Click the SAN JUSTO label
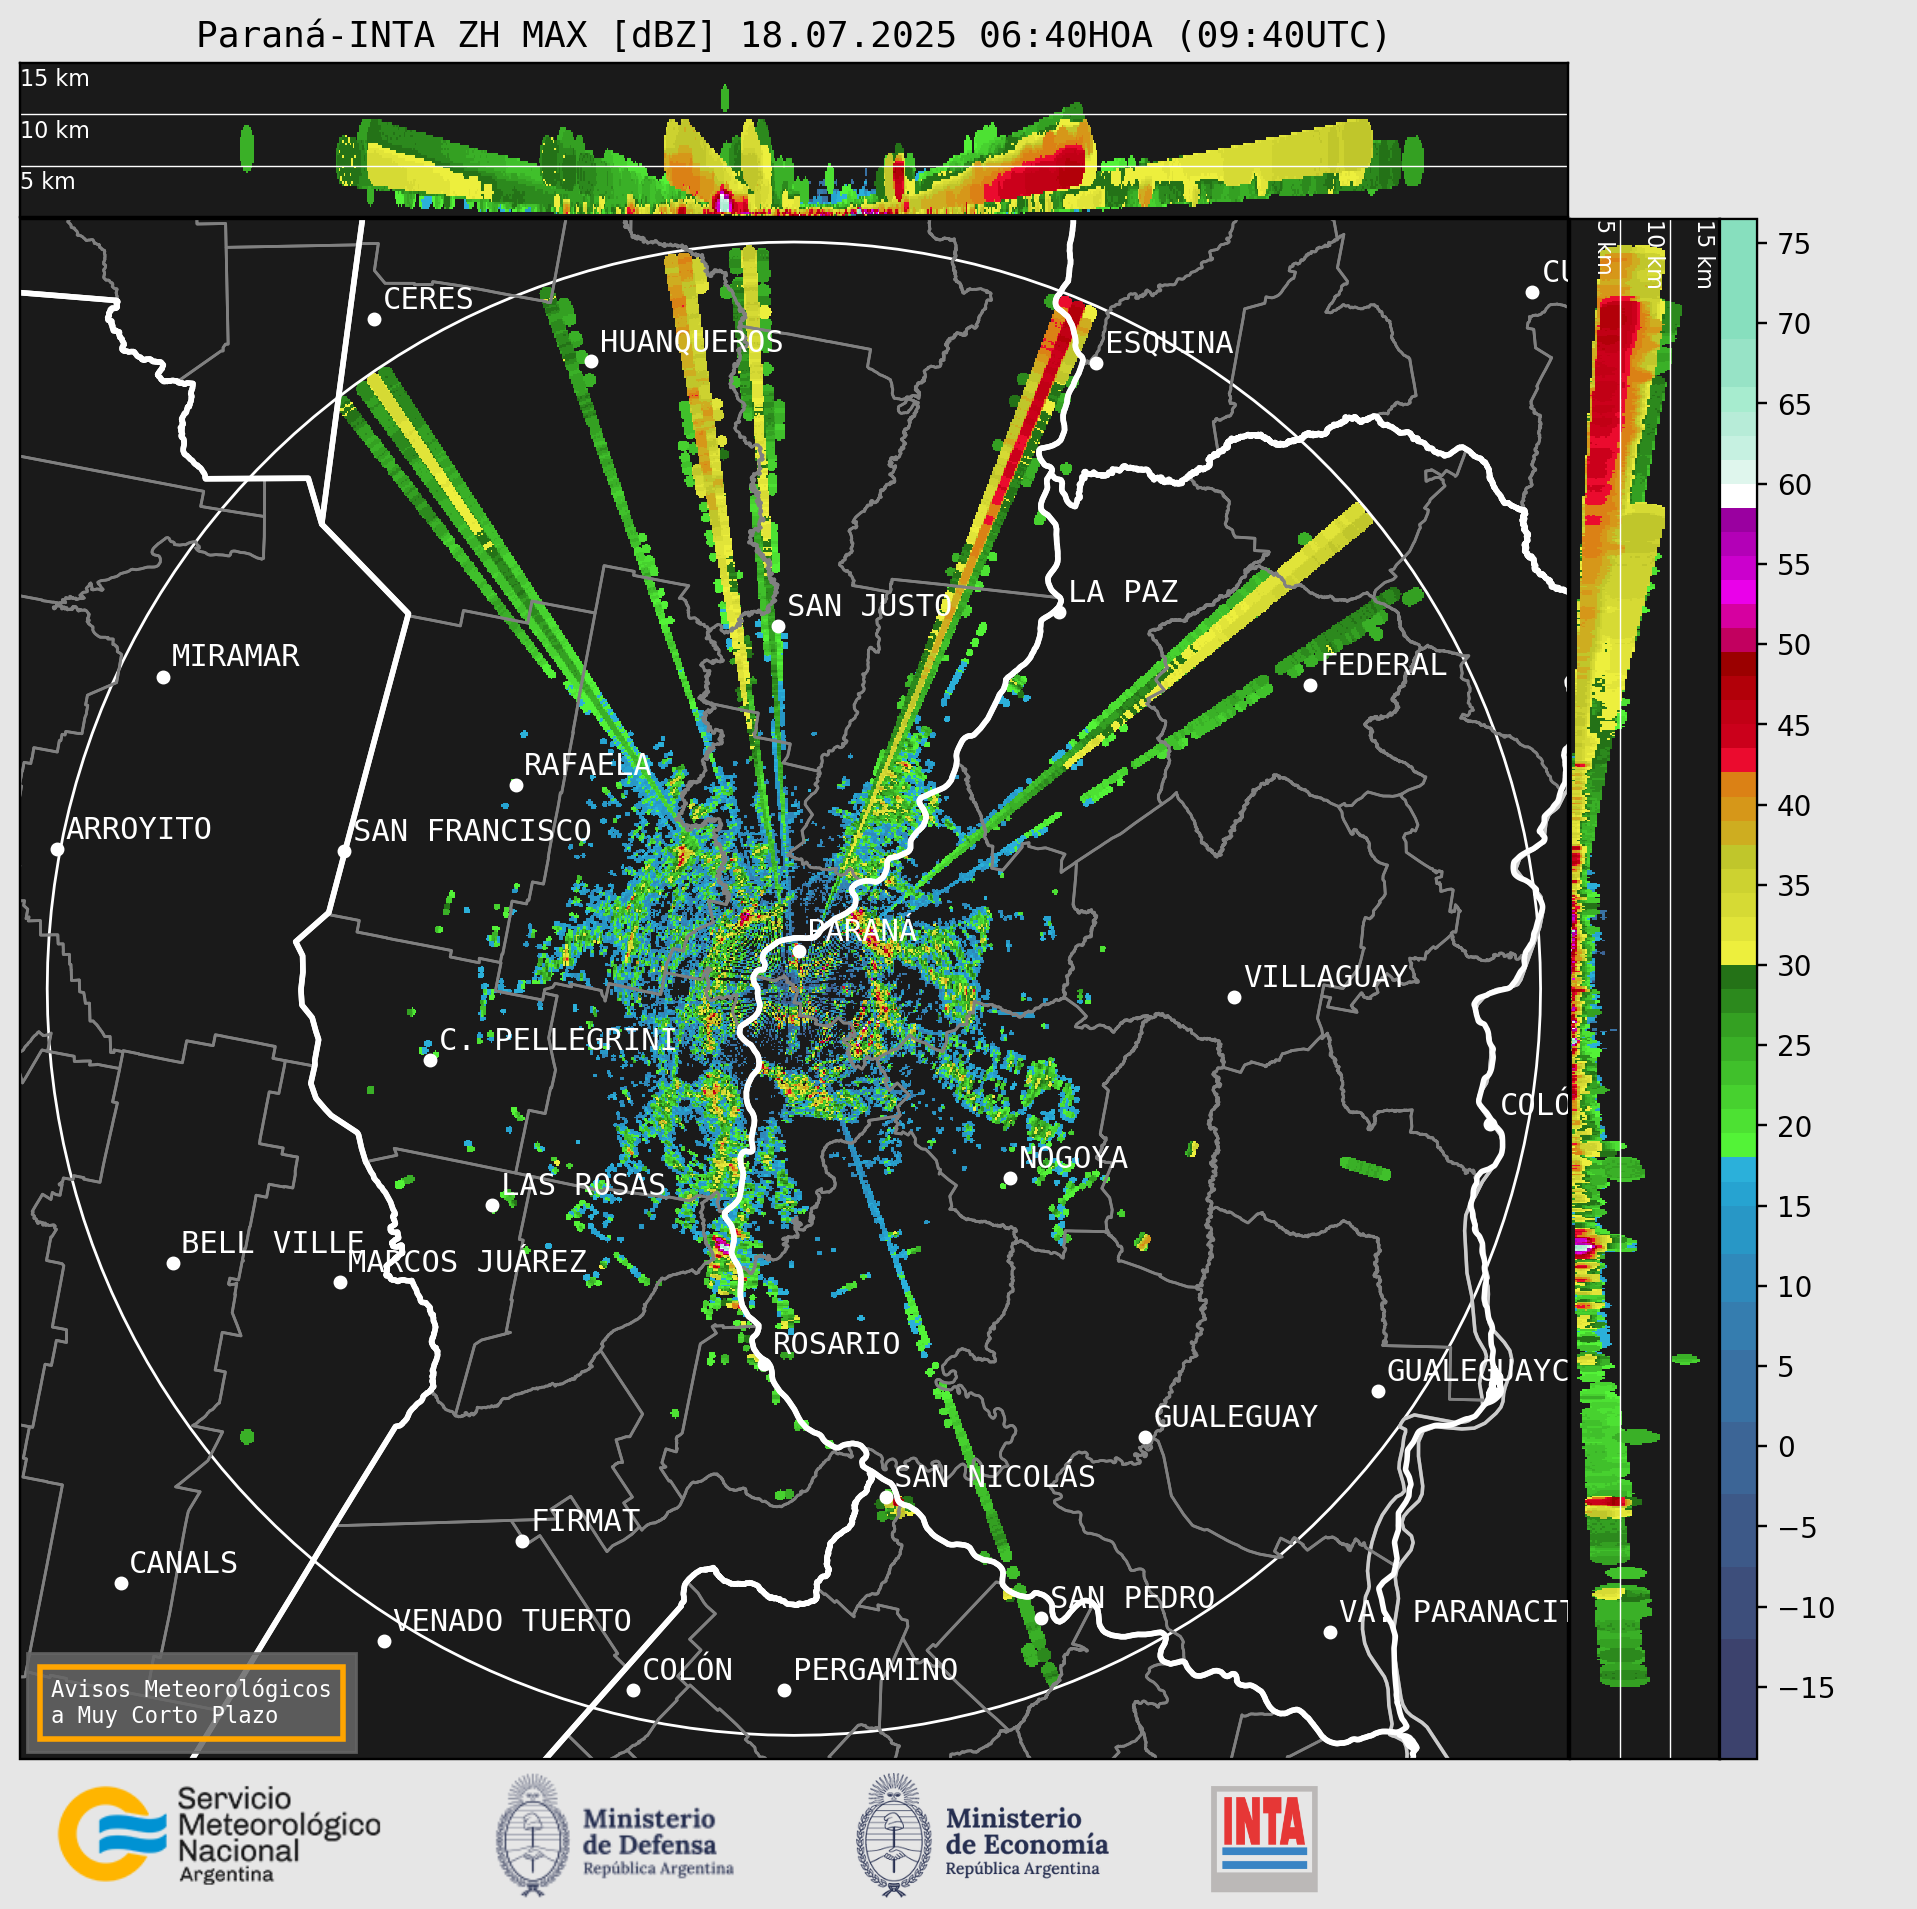This screenshot has width=1917, height=1909. point(869,606)
